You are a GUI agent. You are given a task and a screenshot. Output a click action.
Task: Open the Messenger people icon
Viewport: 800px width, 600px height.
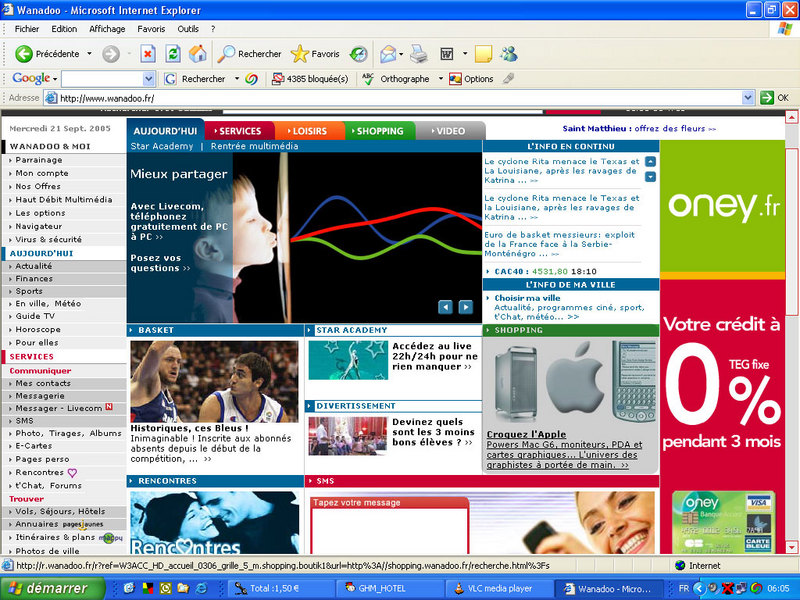coord(509,54)
